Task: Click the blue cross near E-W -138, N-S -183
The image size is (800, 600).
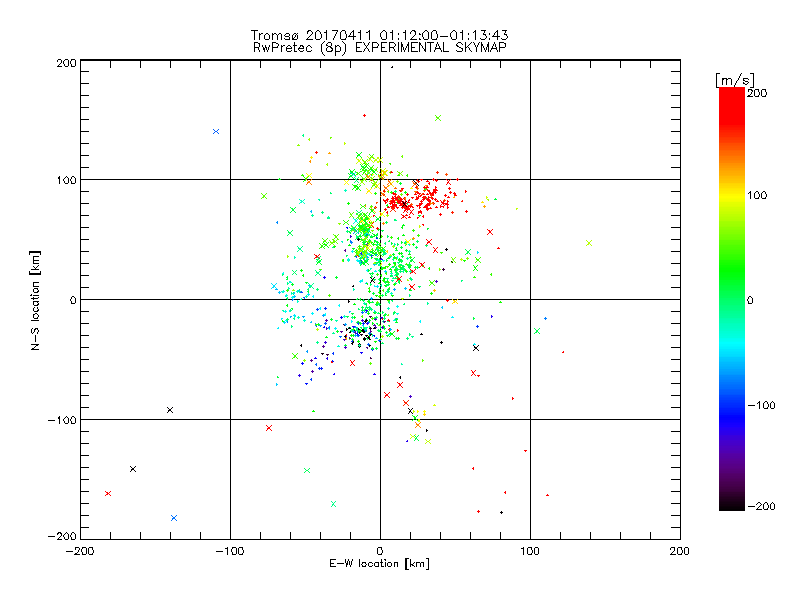Action: 174,518
